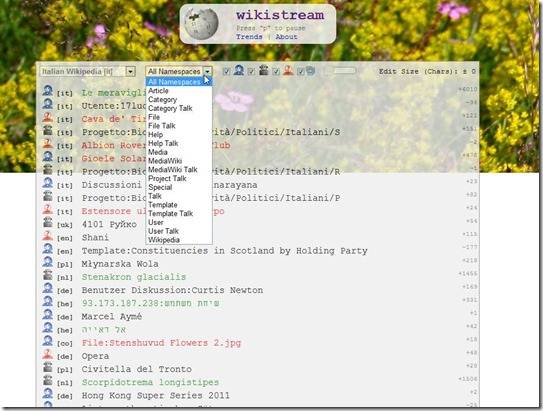This screenshot has height=411, width=543.
Task: Toggle checkbox left of red anonymous filter icon
Action: pyautogui.click(x=276, y=71)
